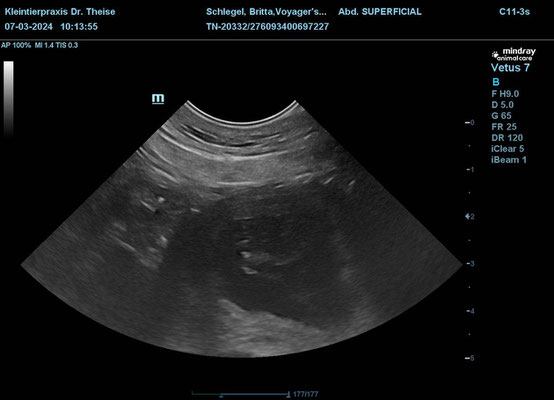Select the D 5.0 depth parameter
The image size is (554, 400).
(x=502, y=105)
